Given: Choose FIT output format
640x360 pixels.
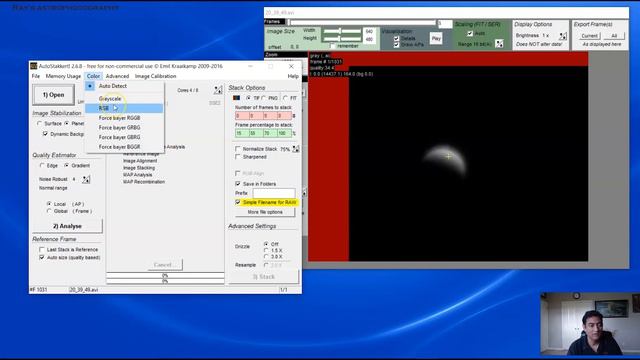Looking at the screenshot, I should 285,98.
